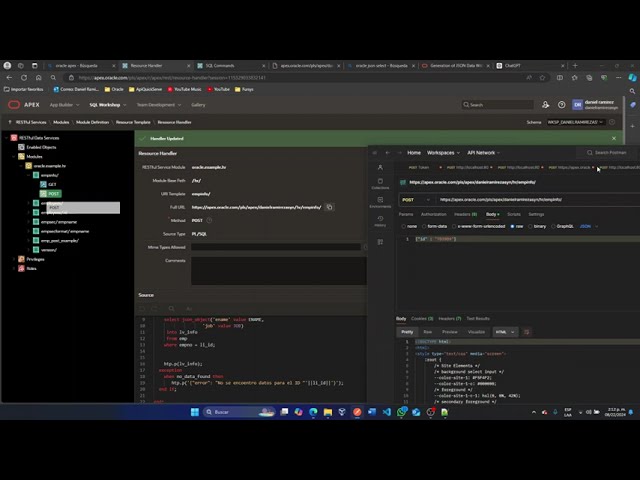Open Gallery in APEX header
This screenshot has height=480, width=640.
point(198,105)
